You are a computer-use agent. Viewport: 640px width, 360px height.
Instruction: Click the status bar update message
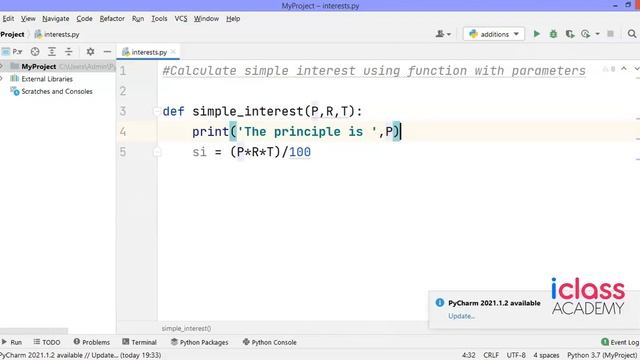click(x=81, y=355)
